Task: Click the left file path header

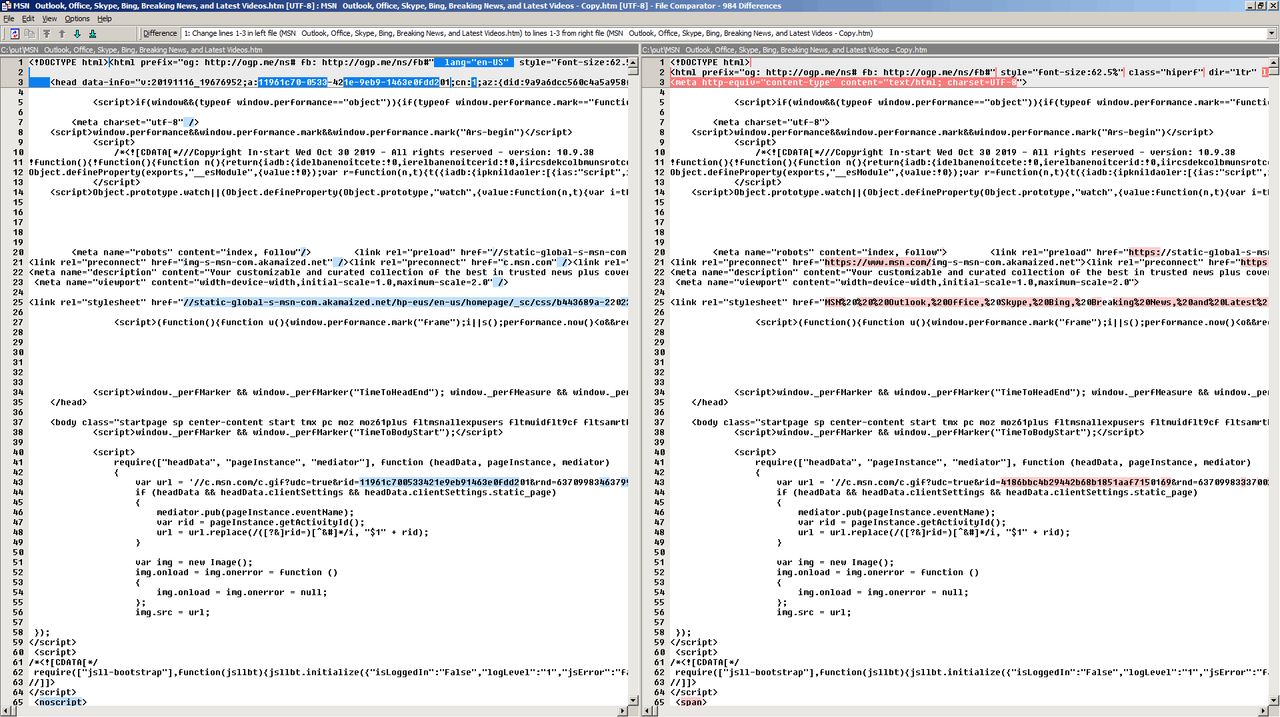Action: point(320,49)
